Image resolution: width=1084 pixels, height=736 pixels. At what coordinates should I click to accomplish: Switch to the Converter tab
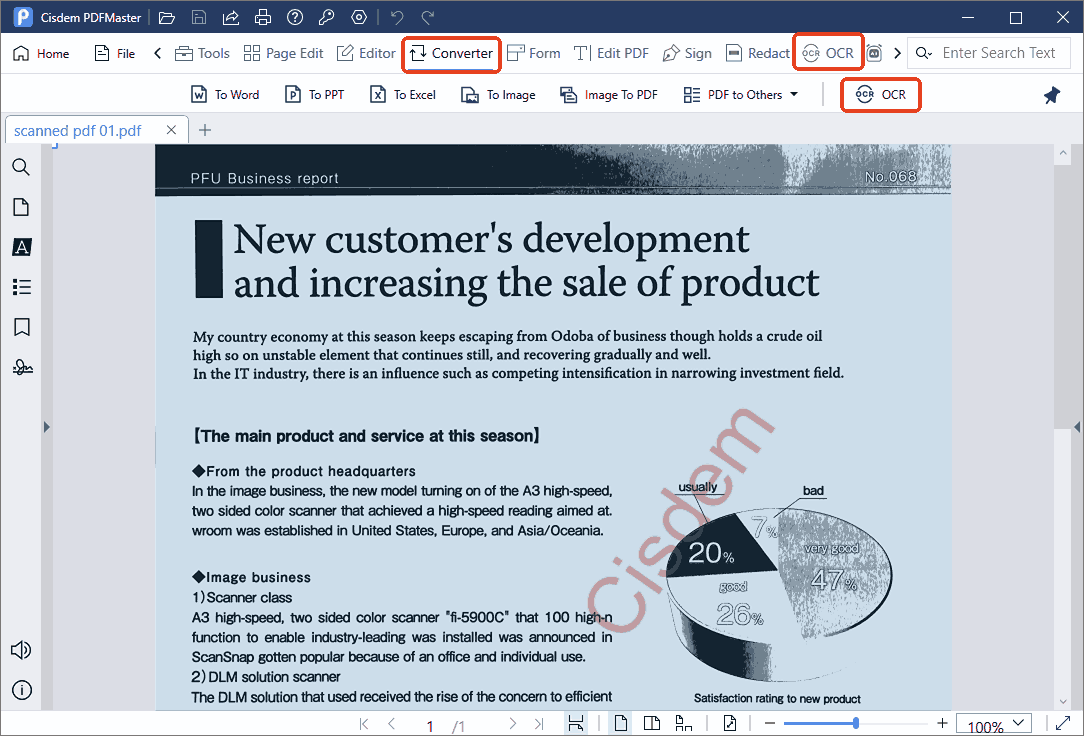[x=451, y=53]
